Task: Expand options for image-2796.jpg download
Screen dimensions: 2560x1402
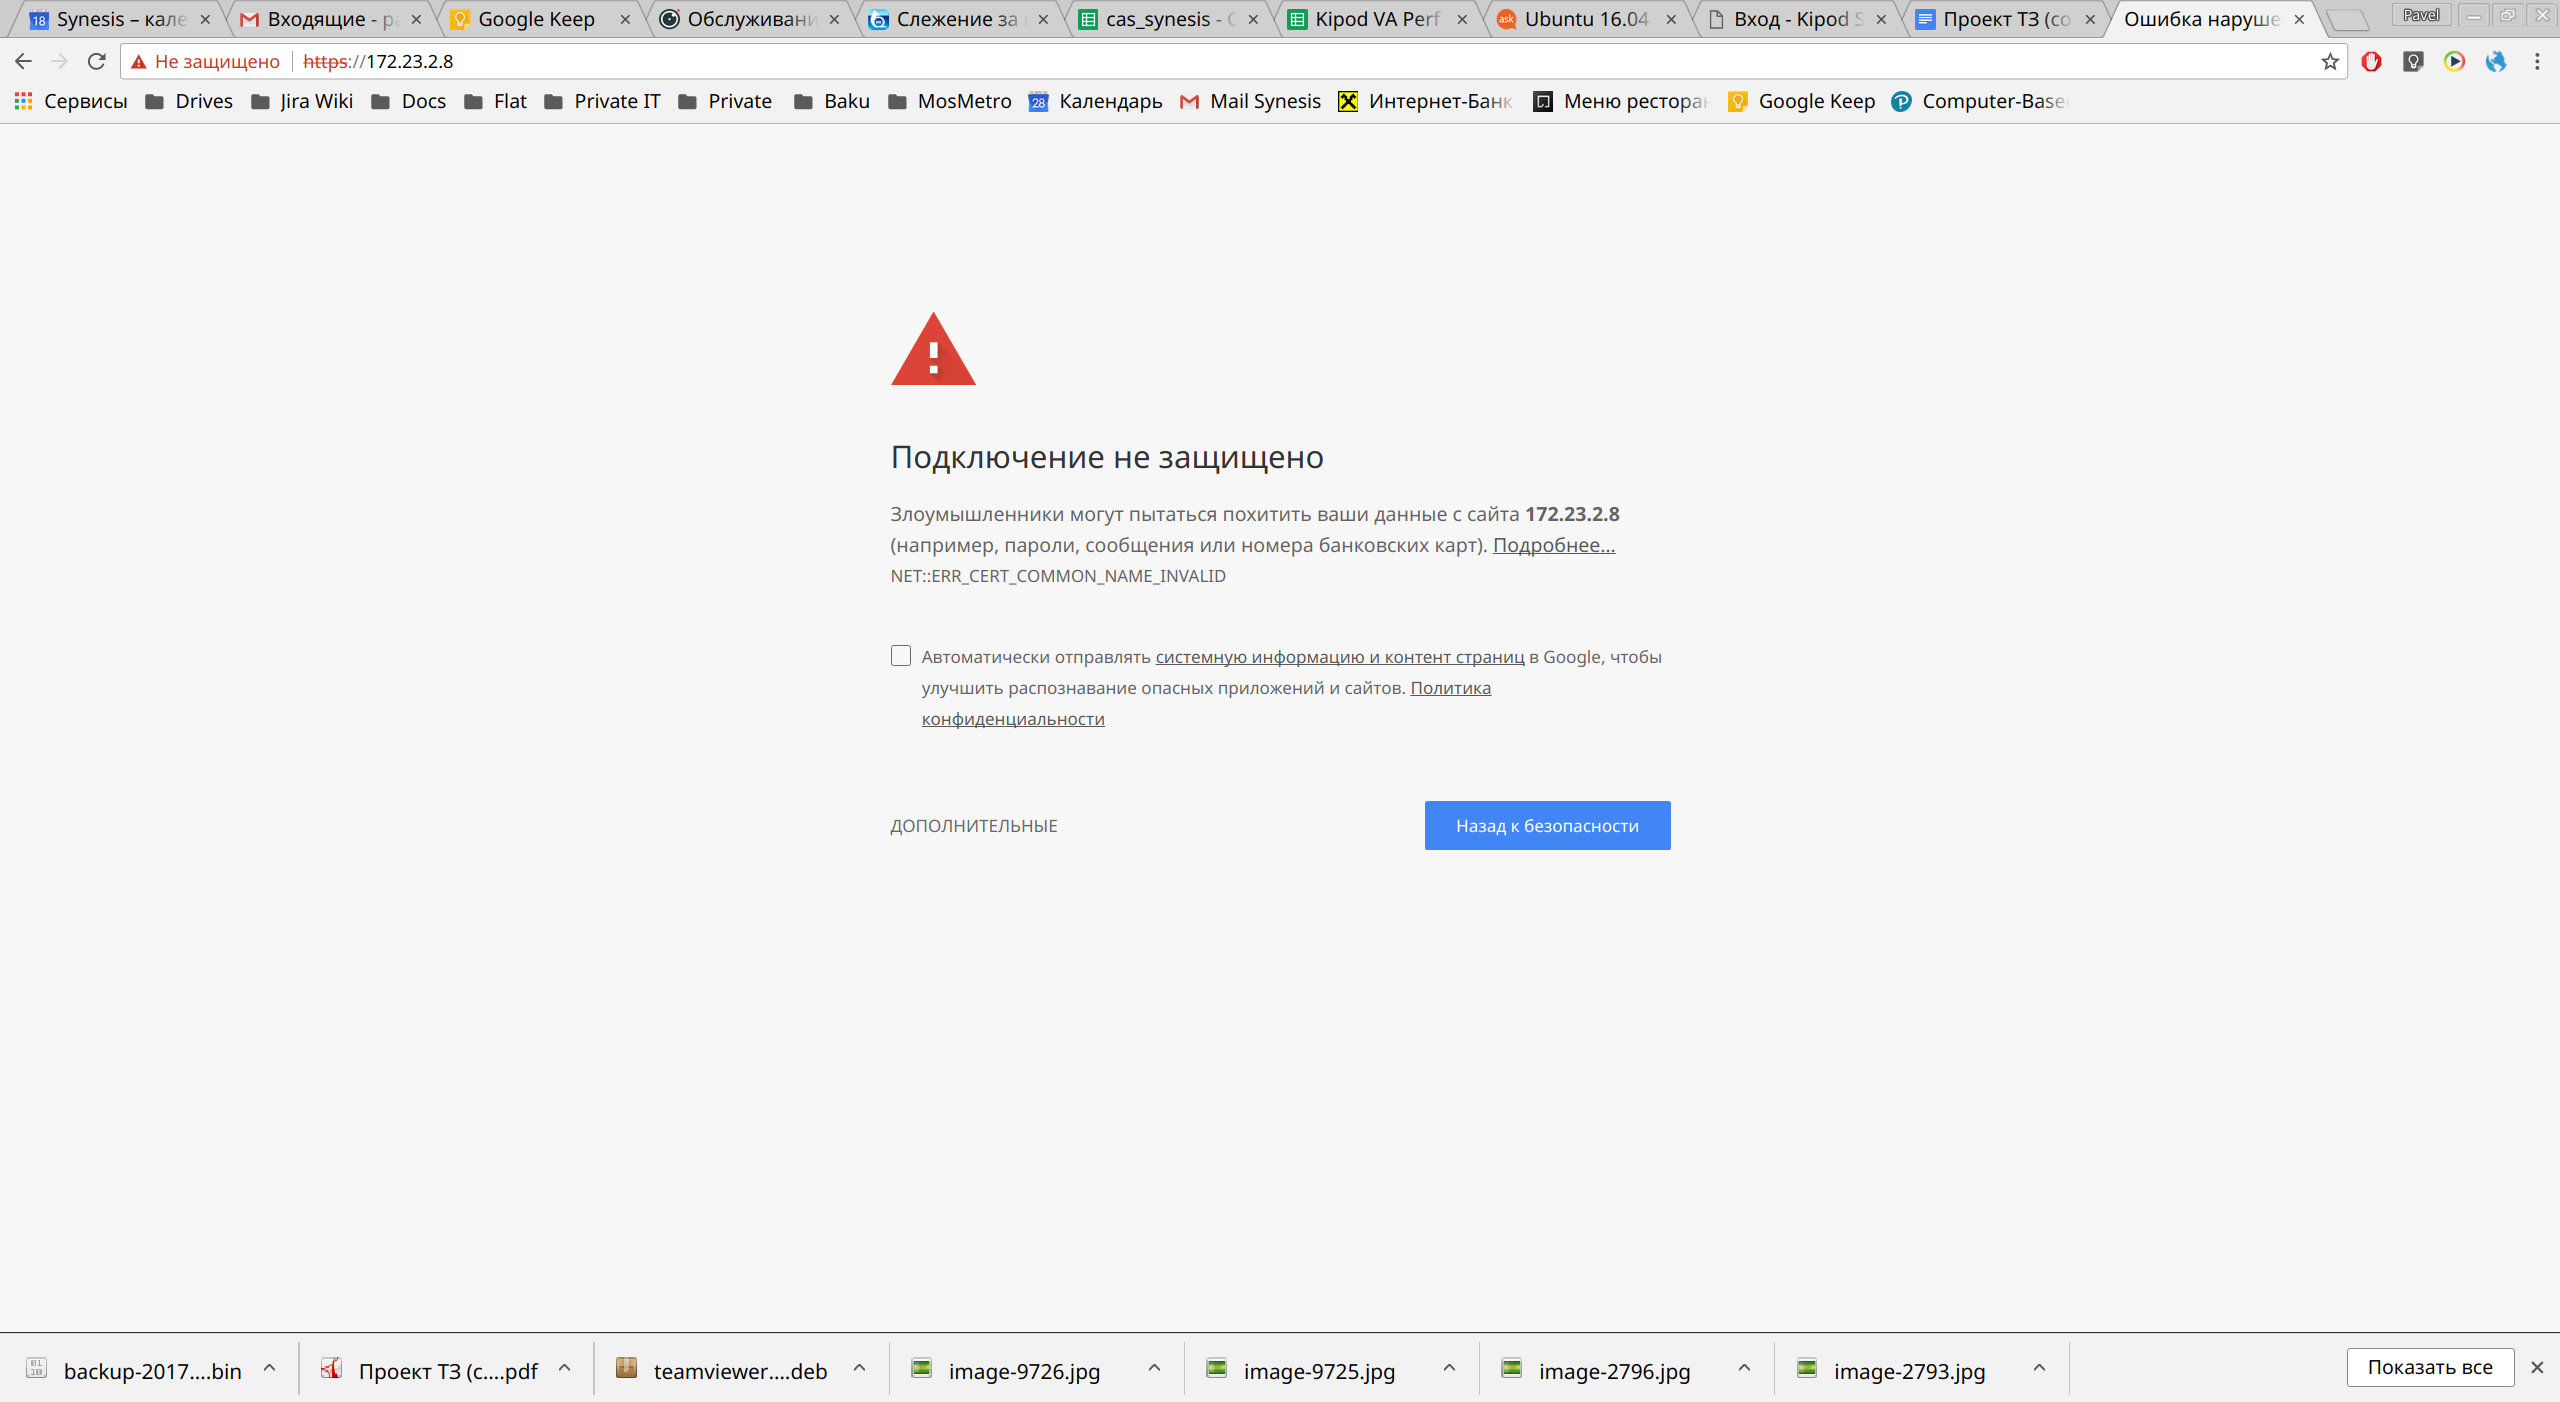Action: [x=1744, y=1367]
